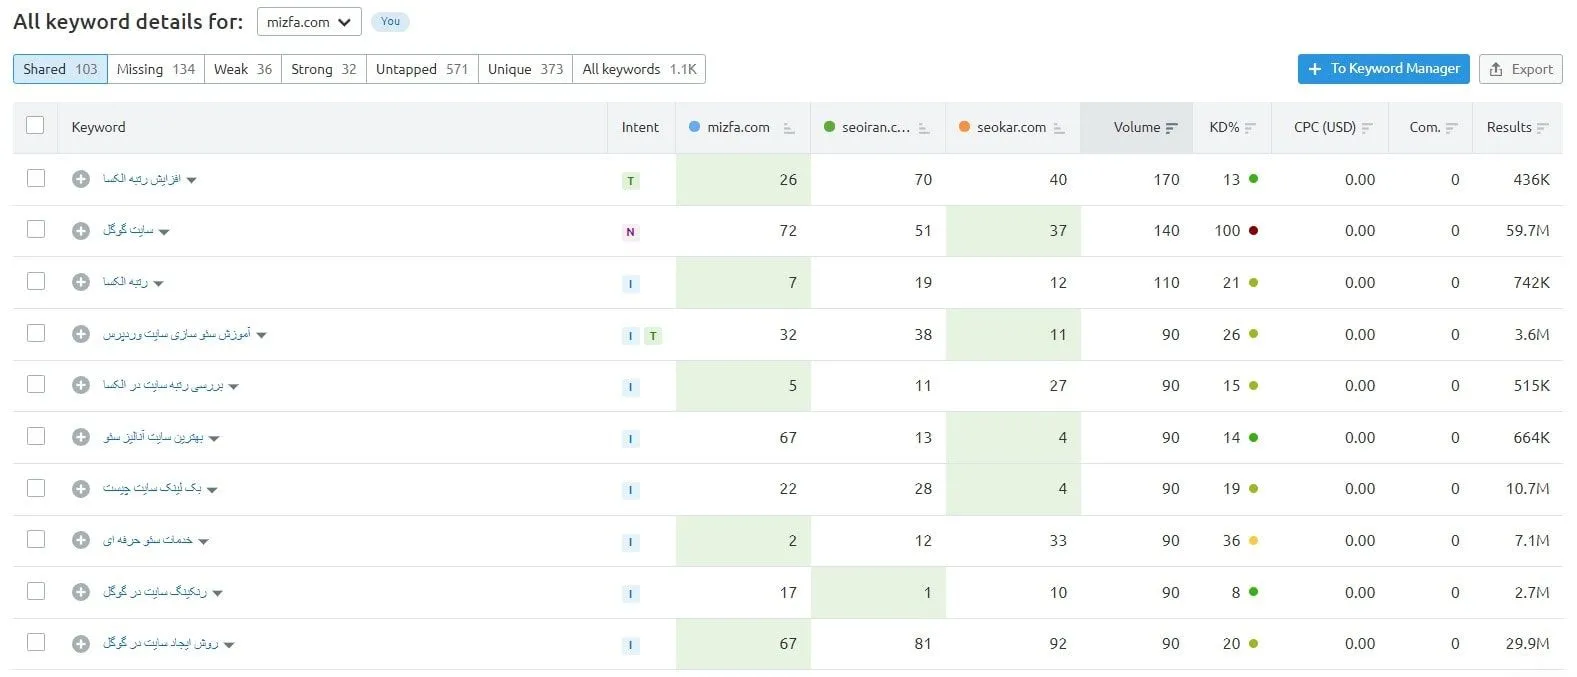The image size is (1577, 677).
Task: Sort by seoiran position icon
Action: 924,128
